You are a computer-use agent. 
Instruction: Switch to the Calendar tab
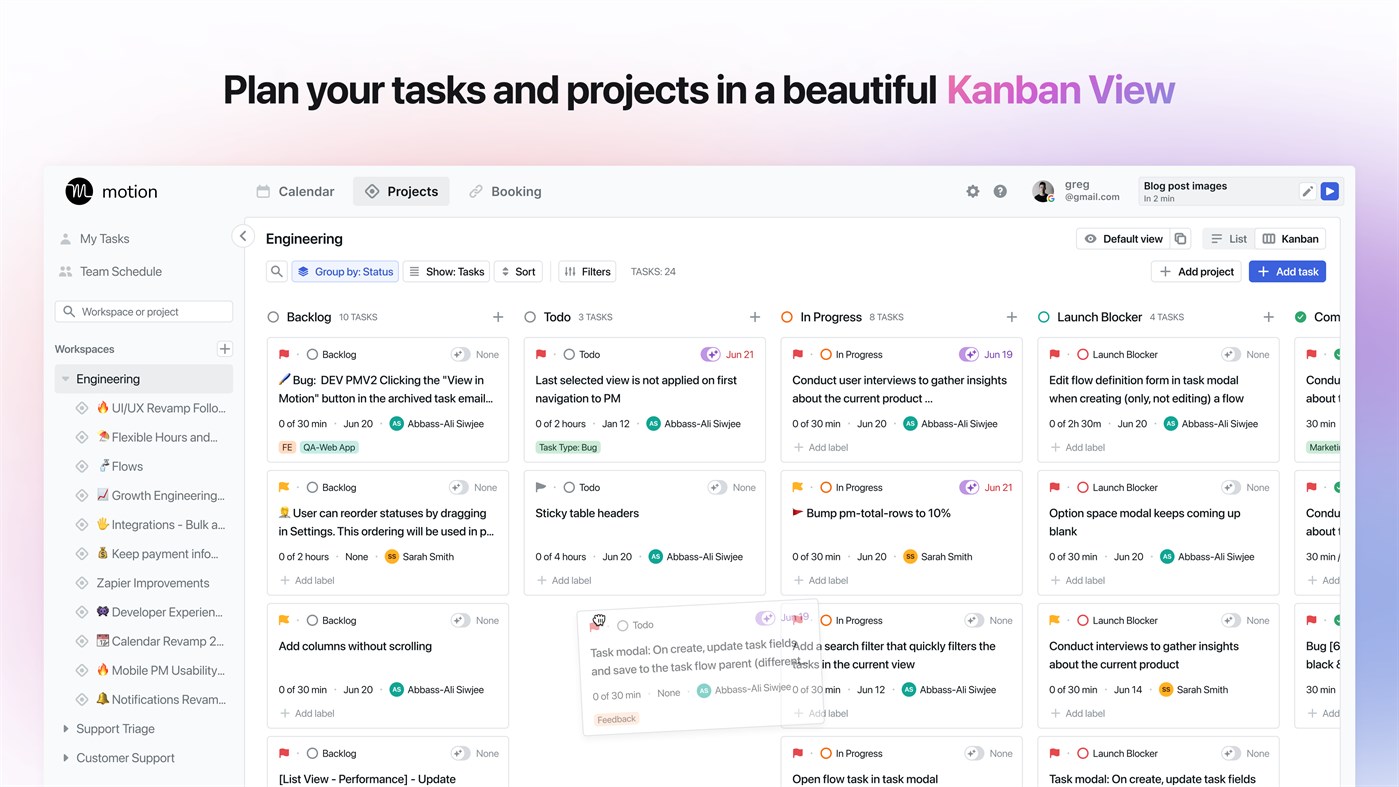[x=295, y=190]
